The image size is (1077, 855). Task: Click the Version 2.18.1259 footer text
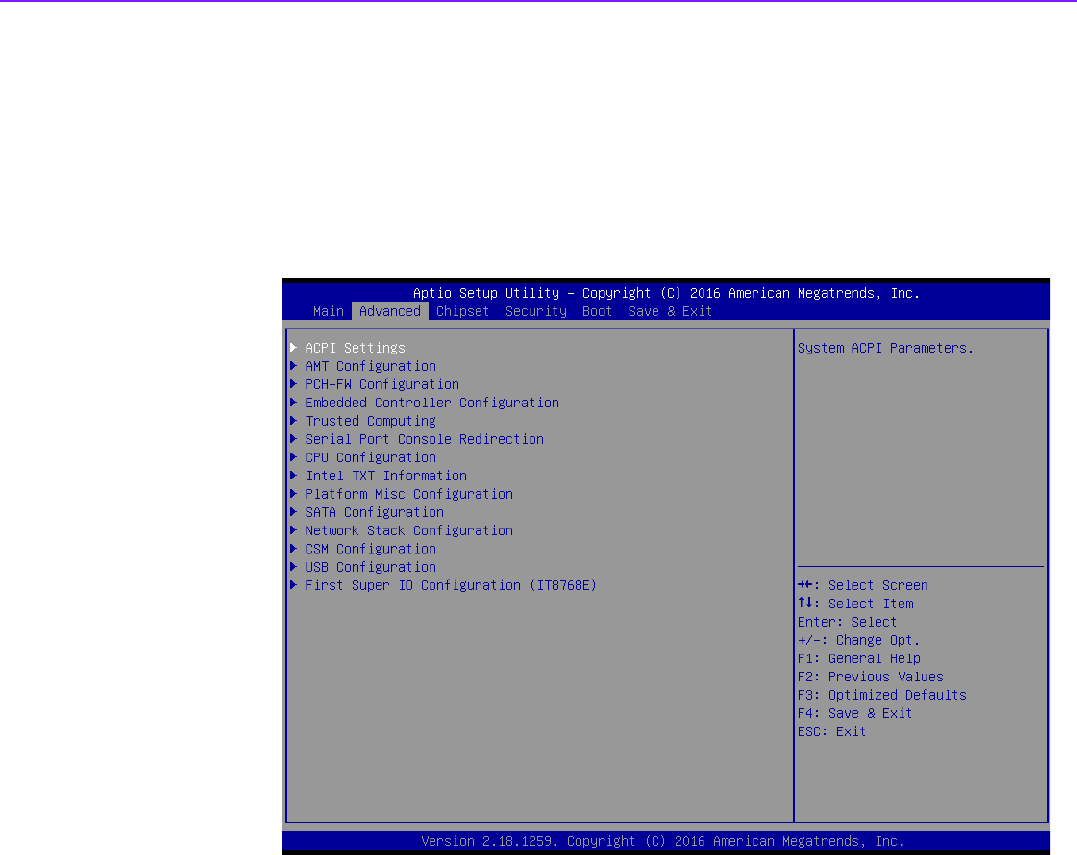point(662,841)
